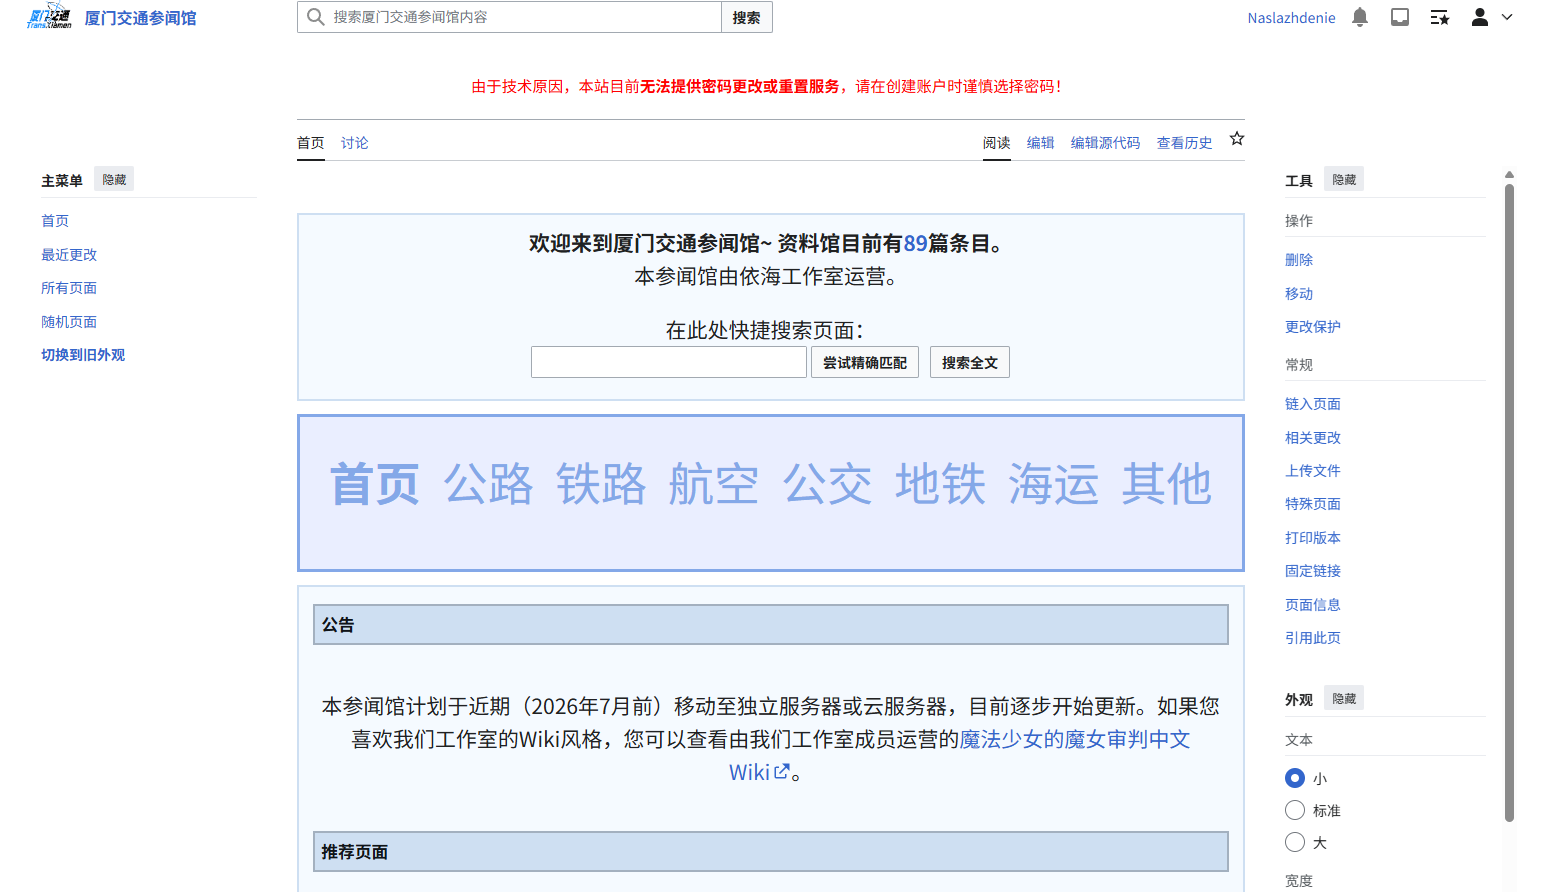Select the 小 text size option
This screenshot has width=1556, height=892.
coord(1294,777)
